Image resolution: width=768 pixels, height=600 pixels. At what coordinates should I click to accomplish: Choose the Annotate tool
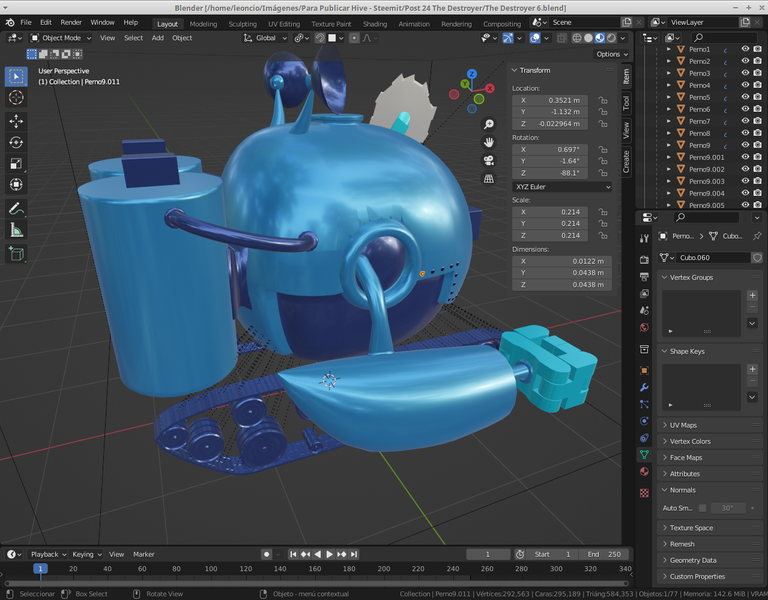[16, 209]
